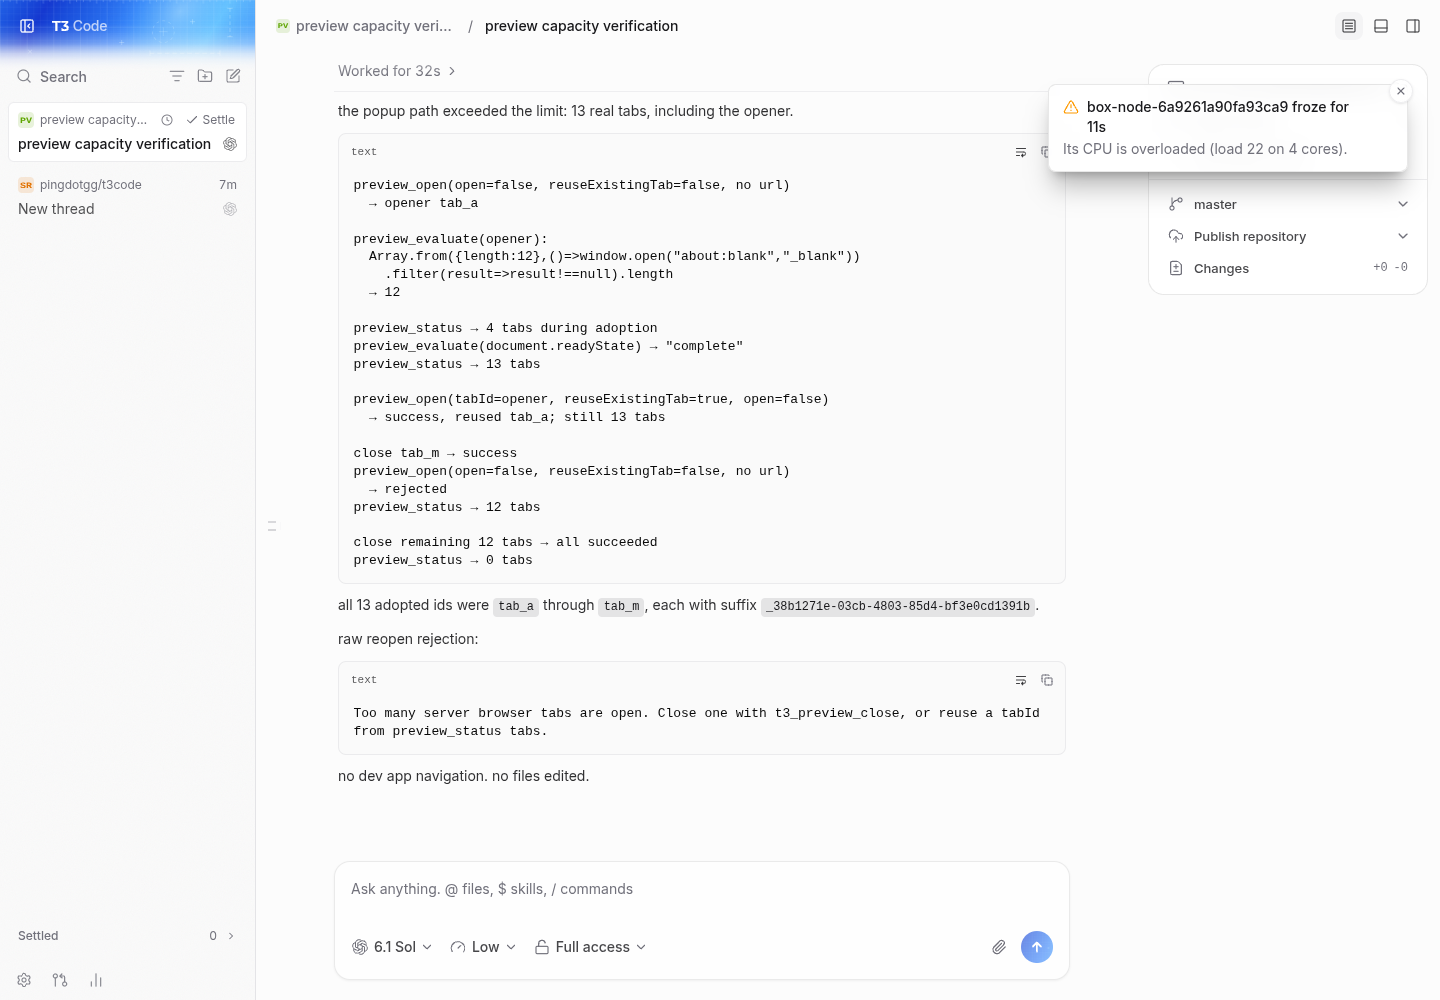The image size is (1440, 1000).
Task: Click the Settle button on the active thread
Action: [x=210, y=120]
